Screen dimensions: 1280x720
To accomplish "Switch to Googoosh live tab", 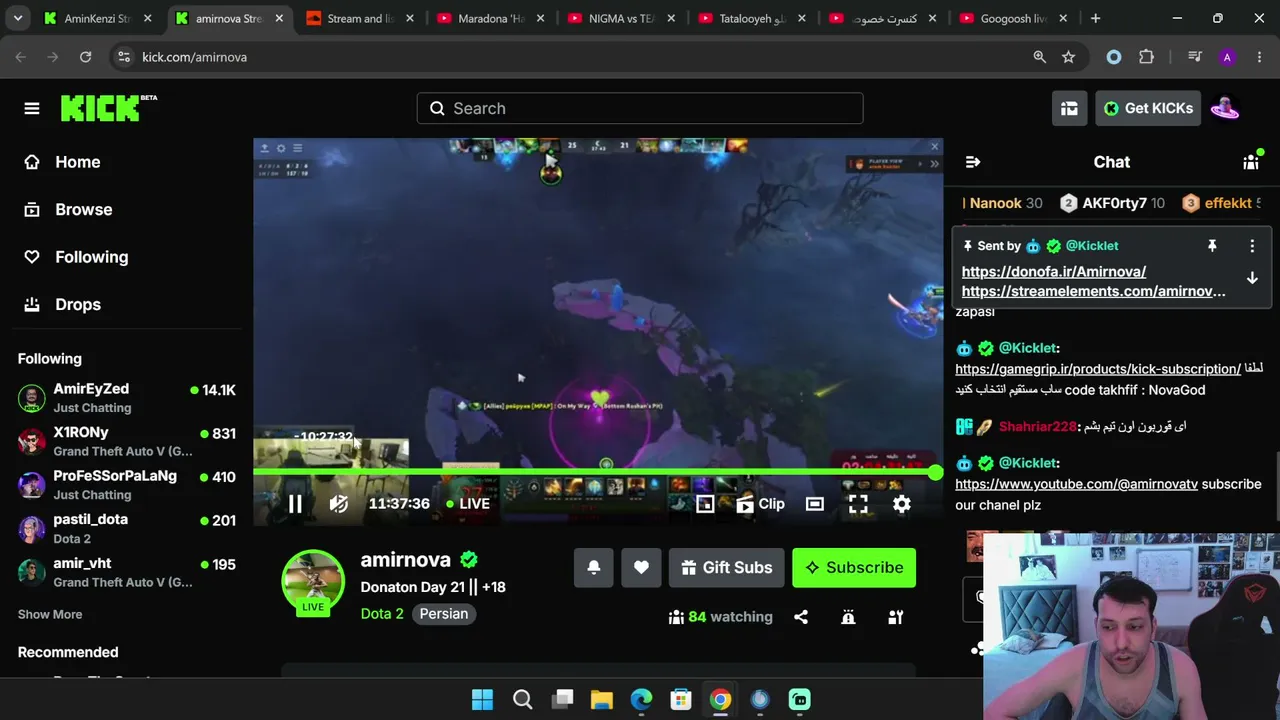I will coord(1012,18).
